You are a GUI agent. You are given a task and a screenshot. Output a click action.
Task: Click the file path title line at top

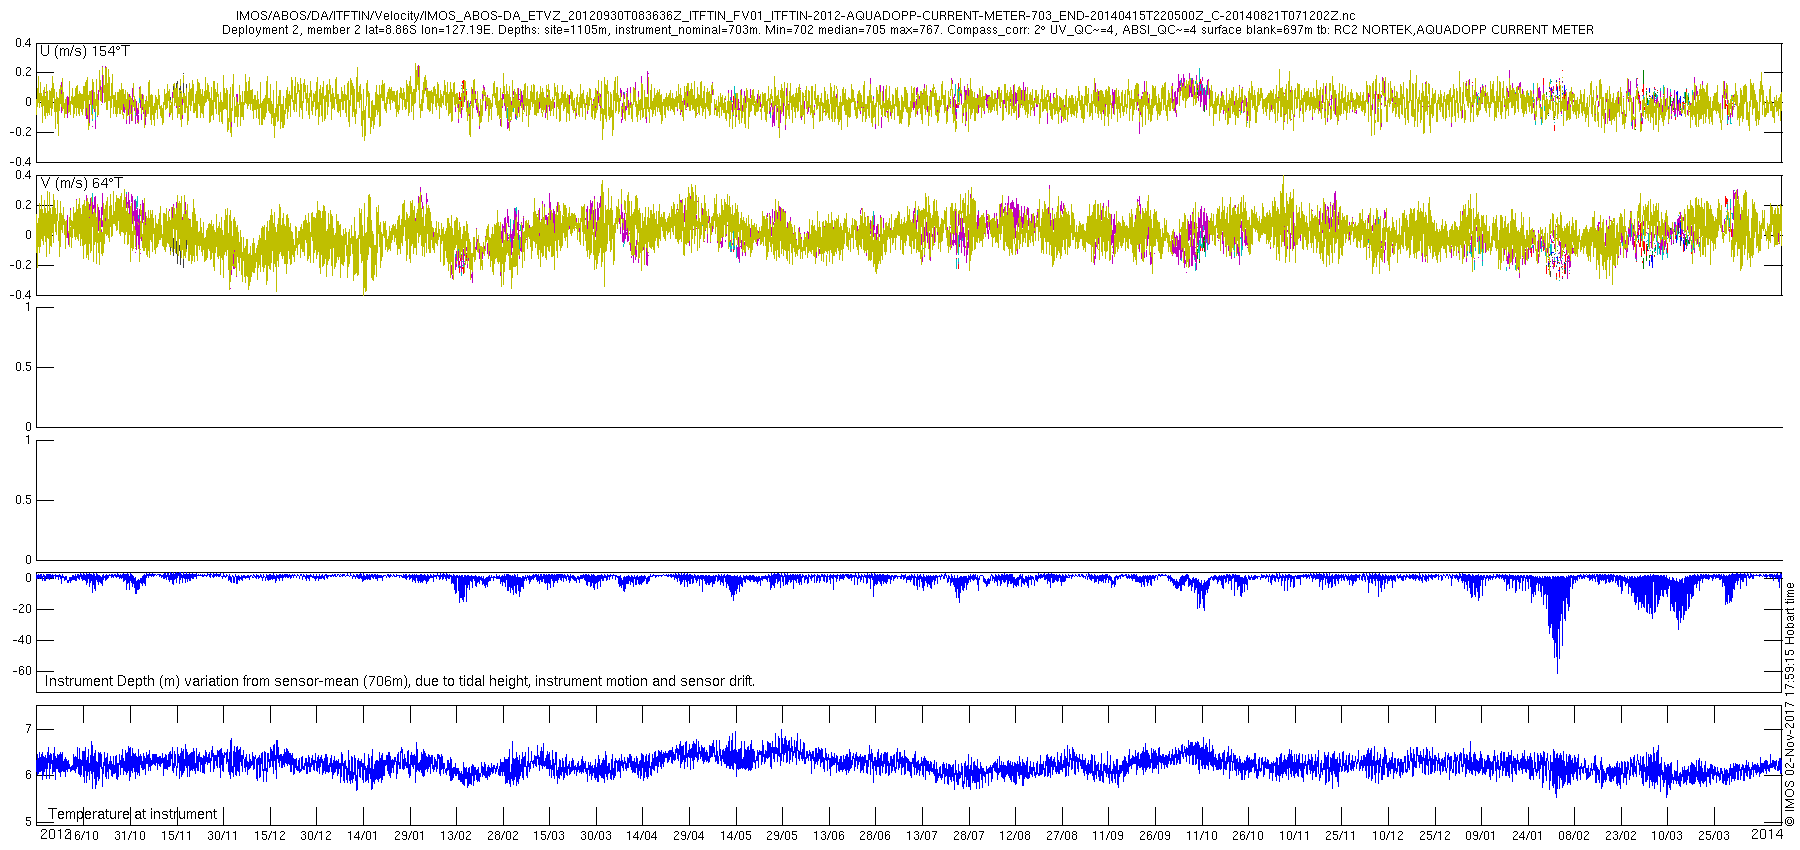point(795,16)
